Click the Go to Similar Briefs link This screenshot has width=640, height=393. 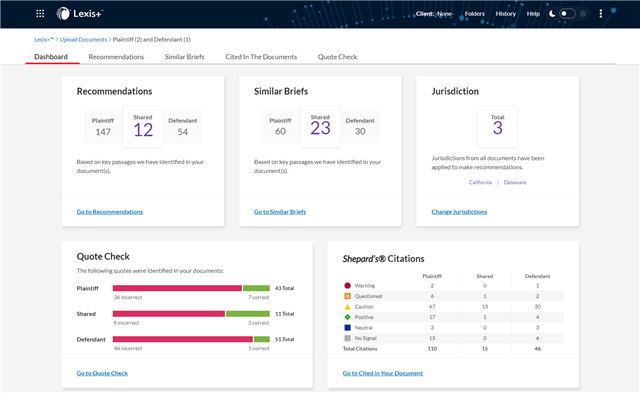tap(280, 212)
